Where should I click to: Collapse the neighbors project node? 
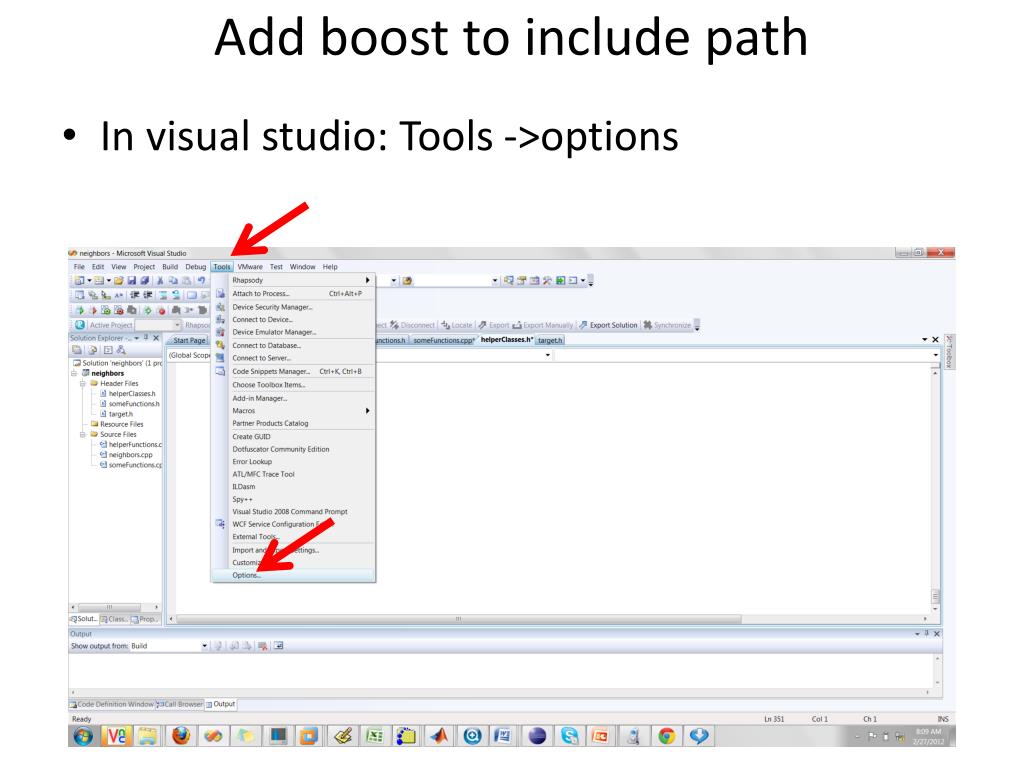(74, 374)
